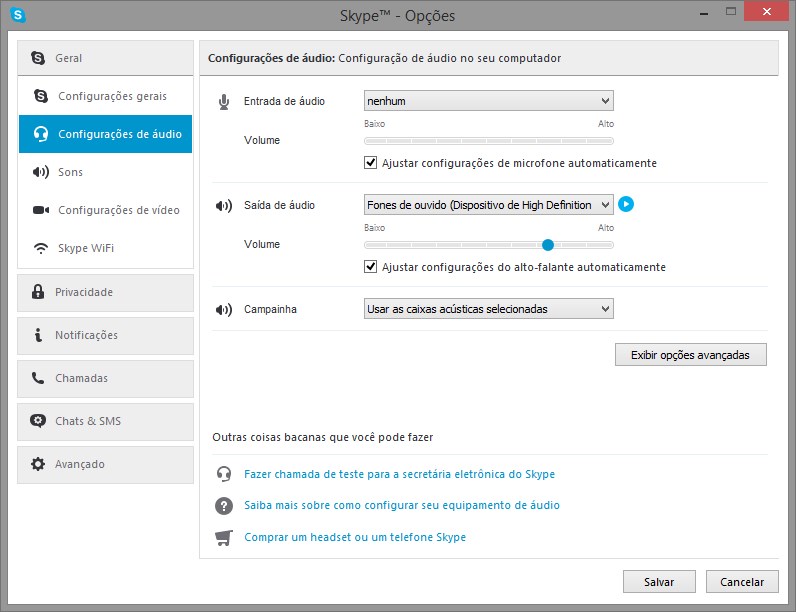The width and height of the screenshot is (796, 612).
Task: Close the Skype options window
Action: 767,11
